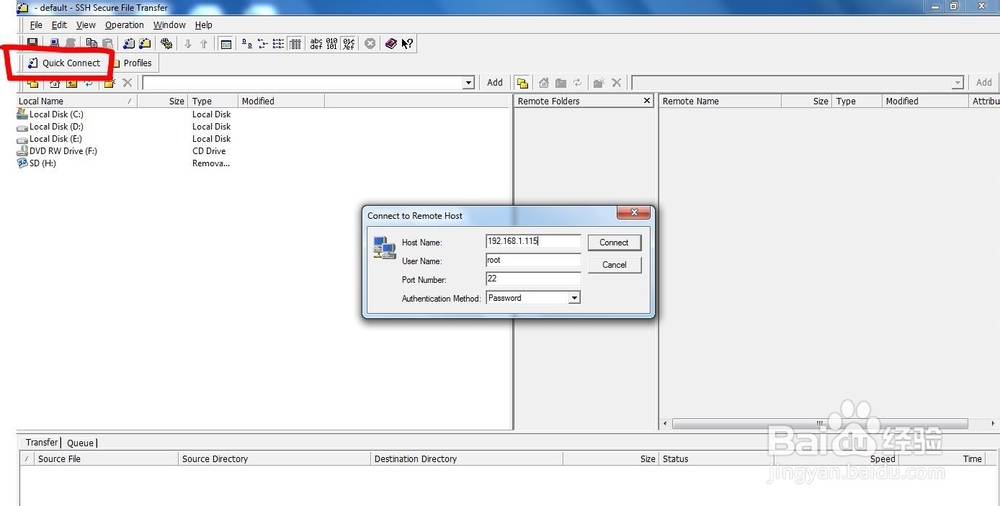Click the Cancel transfer stop icon
Viewport: 1000px width, 506px height.
coord(370,43)
